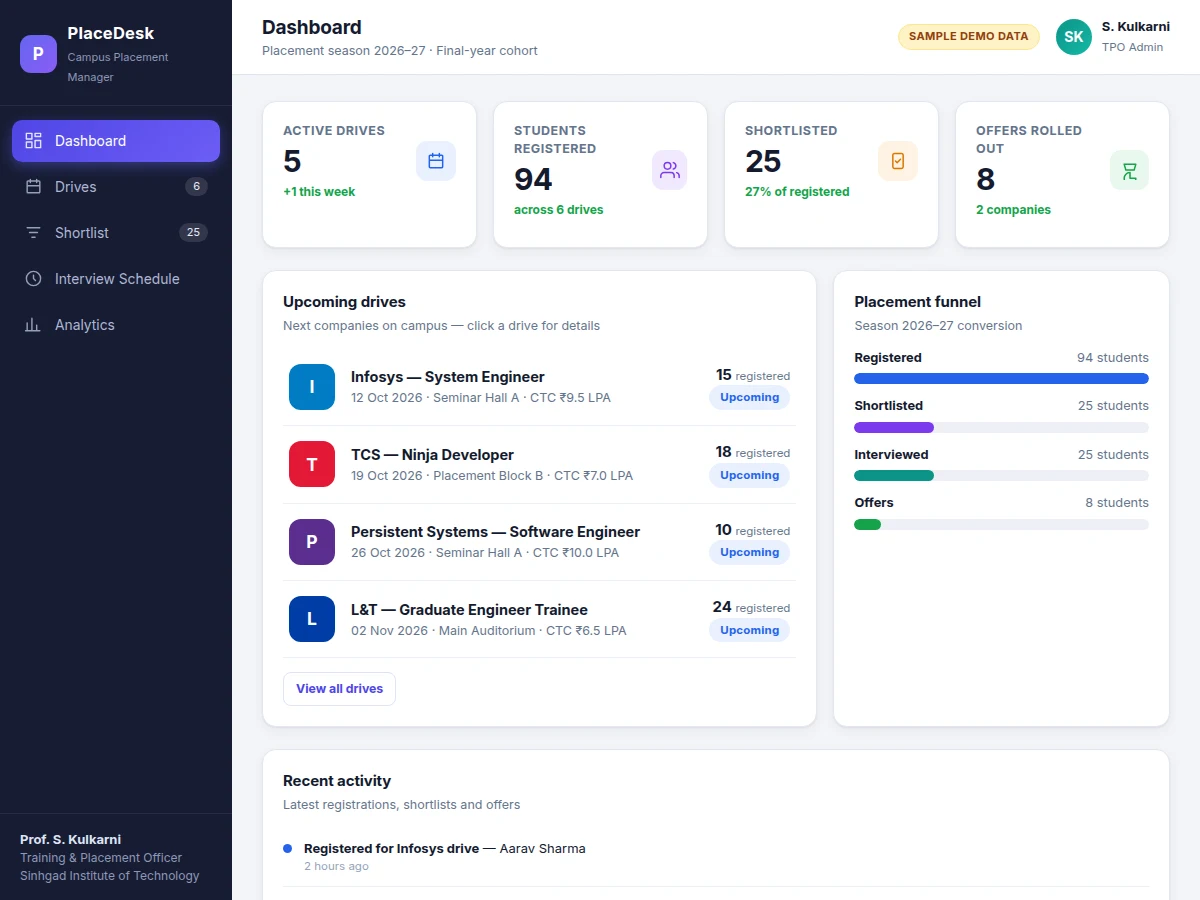Click the Offers Rolled Out award icon
1200x900 pixels.
pos(1129,170)
